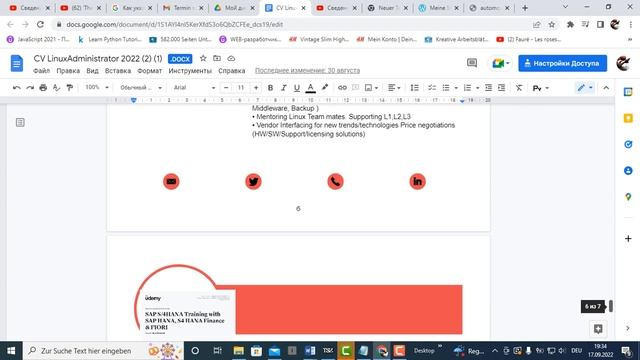Apply underline formatting
This screenshot has width=640, height=360.
pos(297,88)
